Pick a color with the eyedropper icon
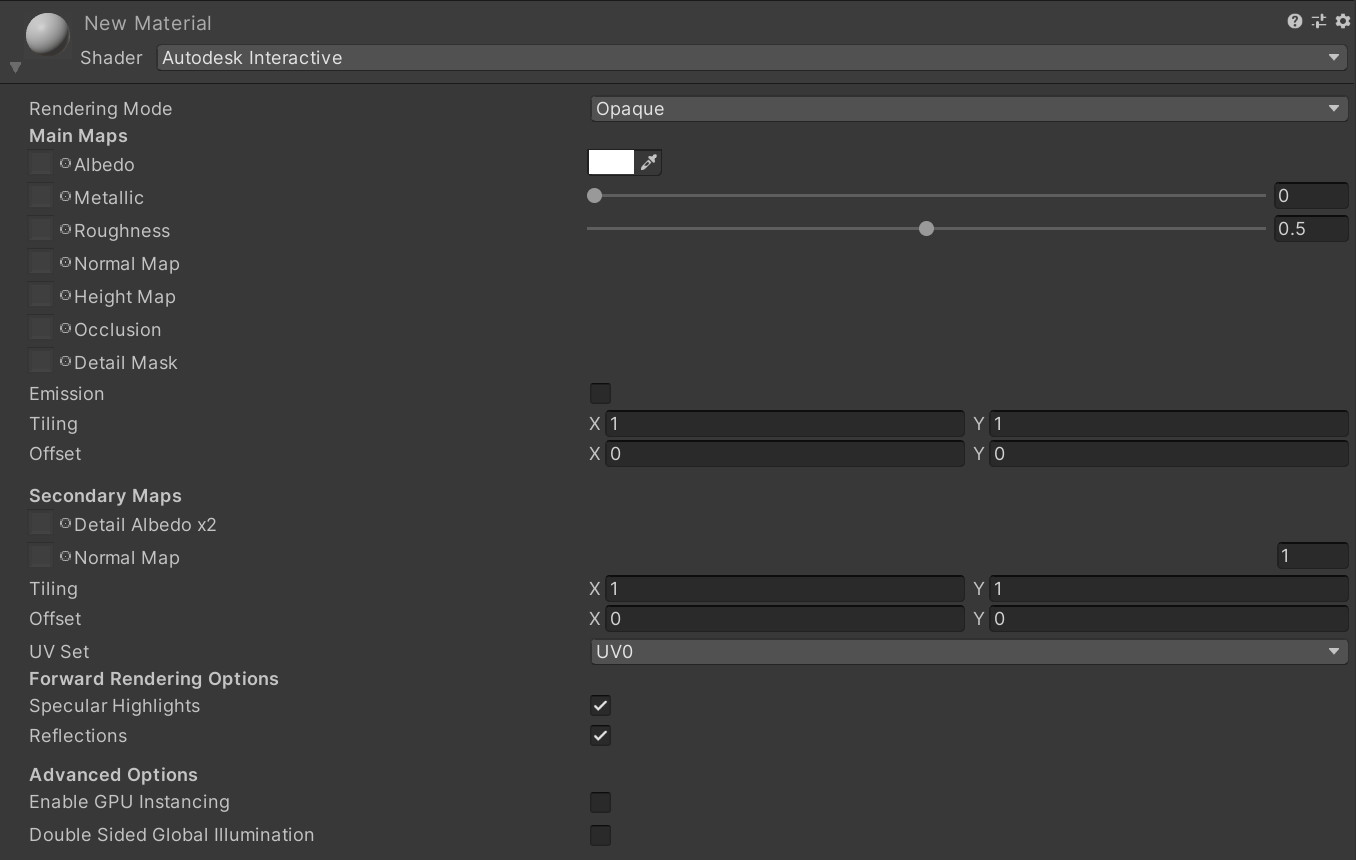Screen dimensions: 1356x860 click(x=648, y=161)
